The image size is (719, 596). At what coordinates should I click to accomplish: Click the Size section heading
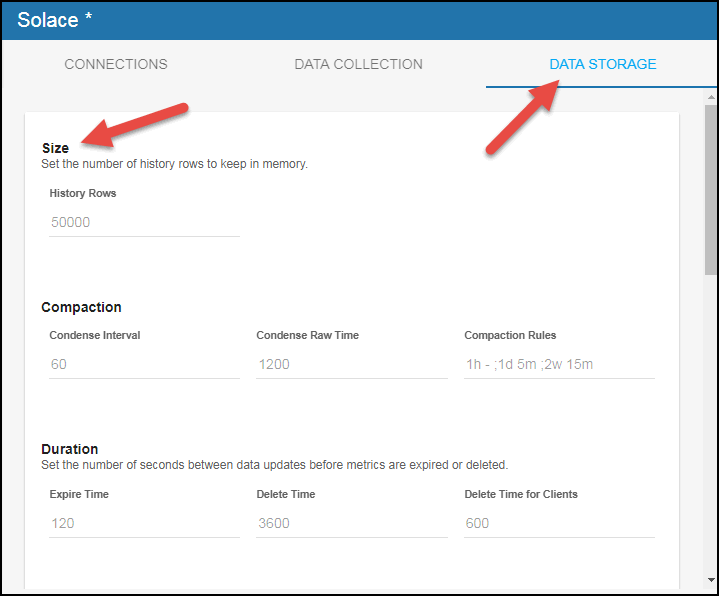[x=55, y=148]
